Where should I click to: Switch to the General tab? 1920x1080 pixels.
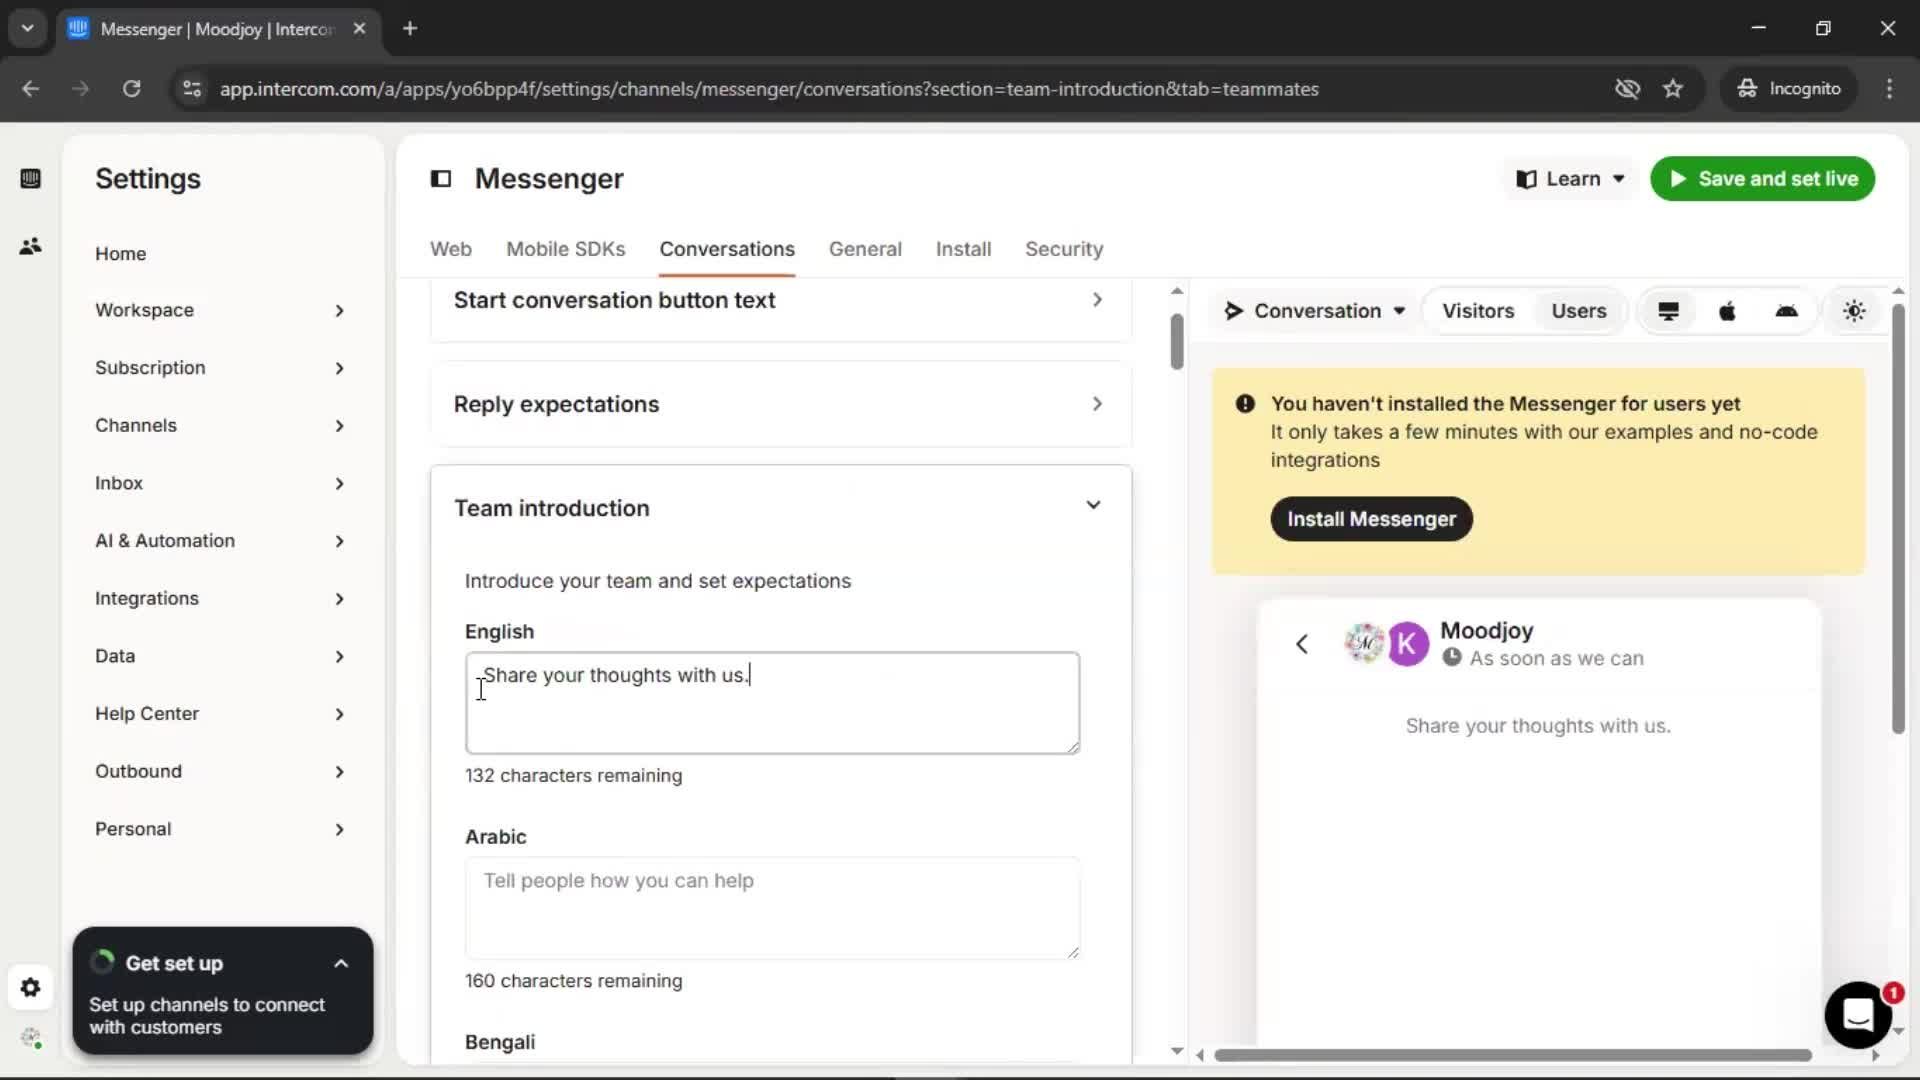[x=865, y=250]
